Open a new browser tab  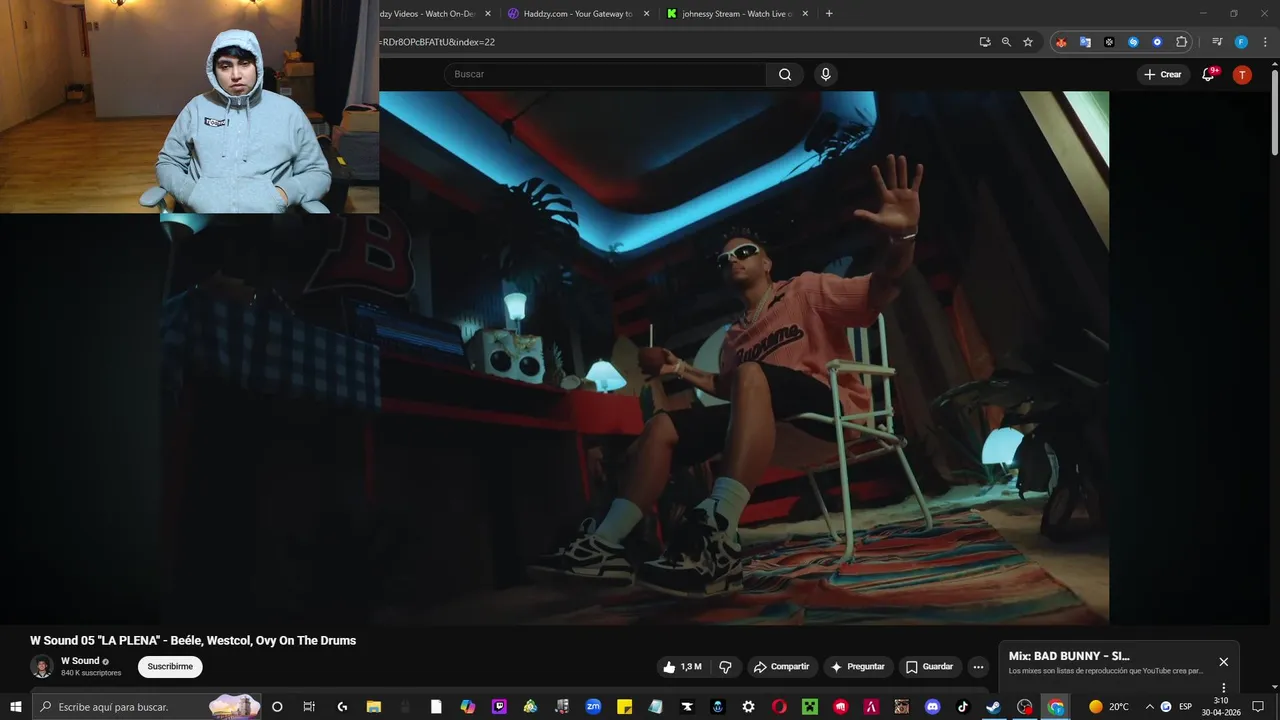pyautogui.click(x=829, y=14)
